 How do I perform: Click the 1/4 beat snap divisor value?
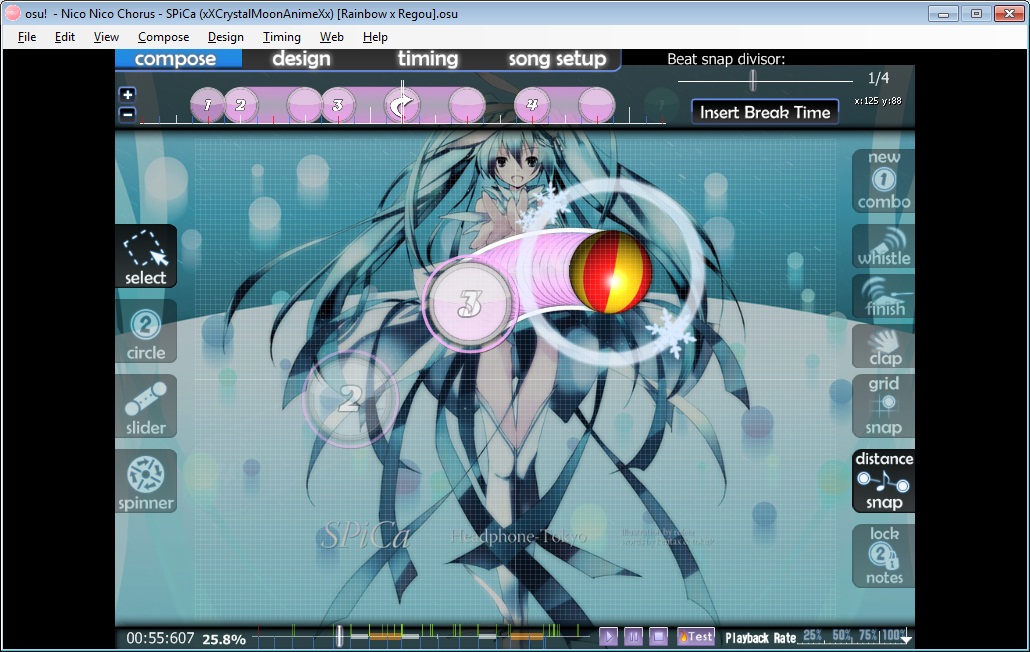pos(878,78)
